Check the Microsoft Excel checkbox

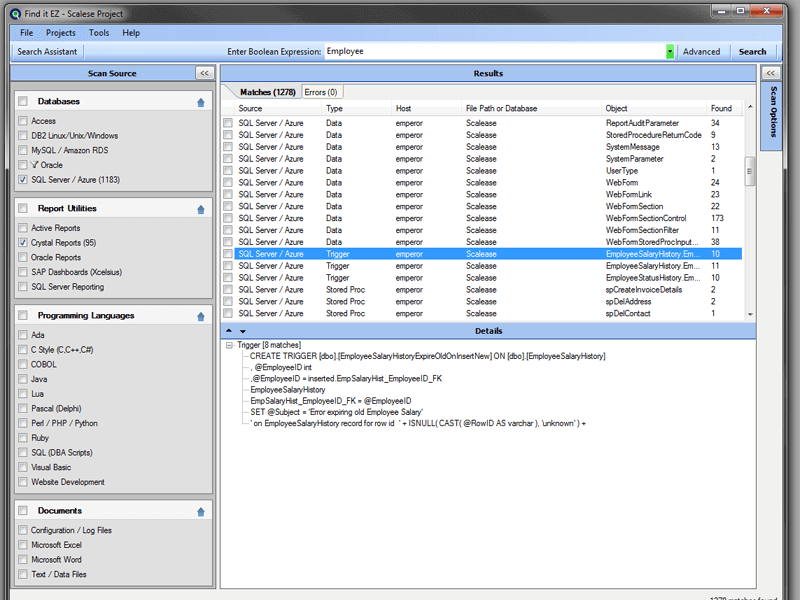pyautogui.click(x=23, y=545)
